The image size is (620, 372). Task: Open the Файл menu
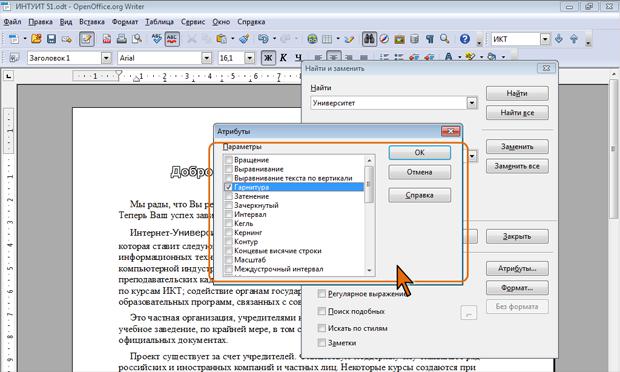pos(12,22)
